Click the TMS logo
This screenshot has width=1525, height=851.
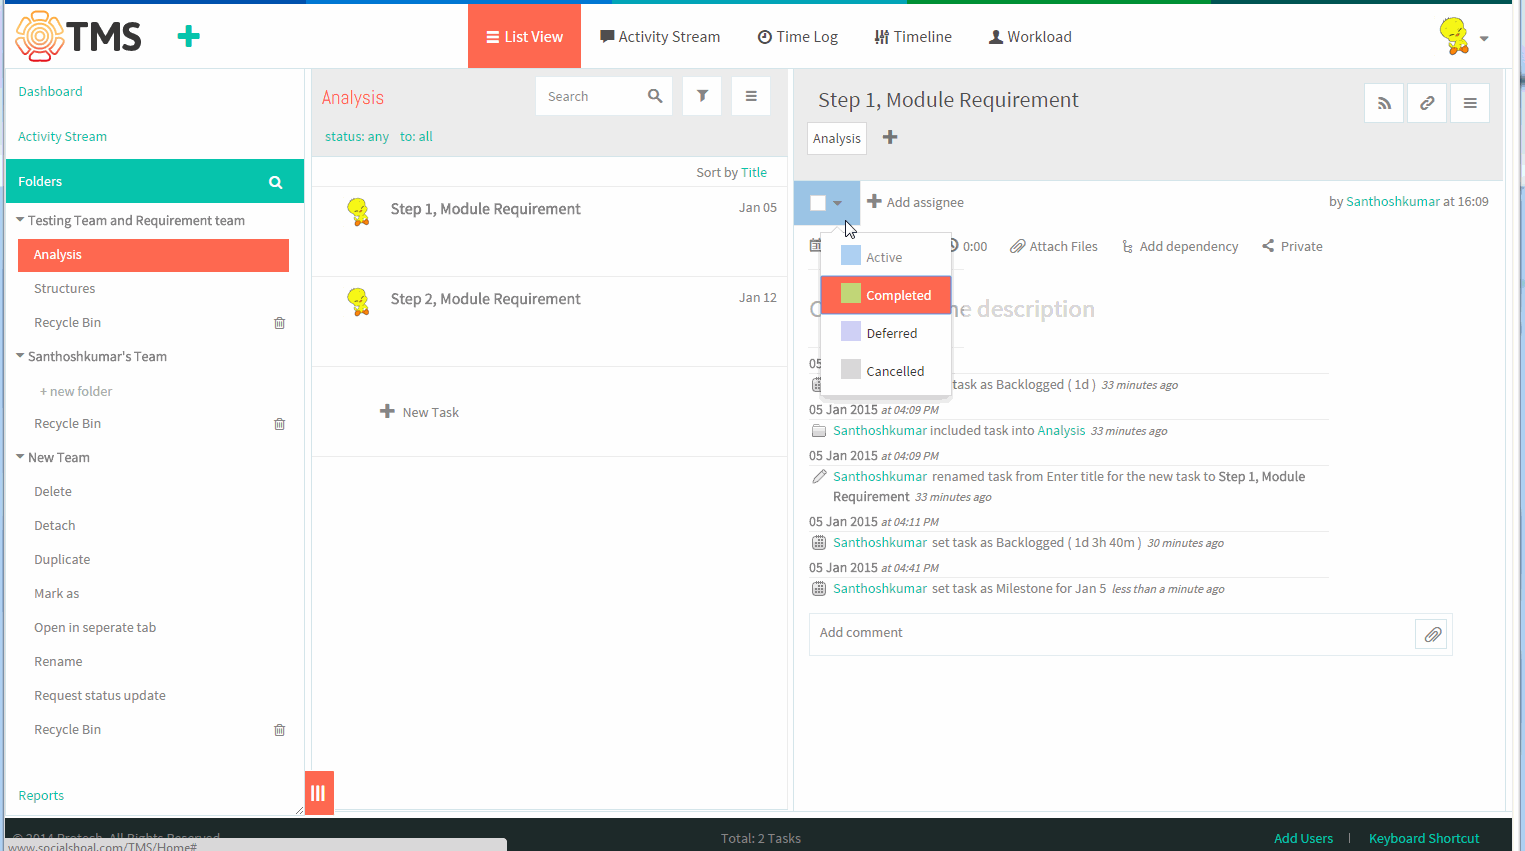[x=78, y=37]
